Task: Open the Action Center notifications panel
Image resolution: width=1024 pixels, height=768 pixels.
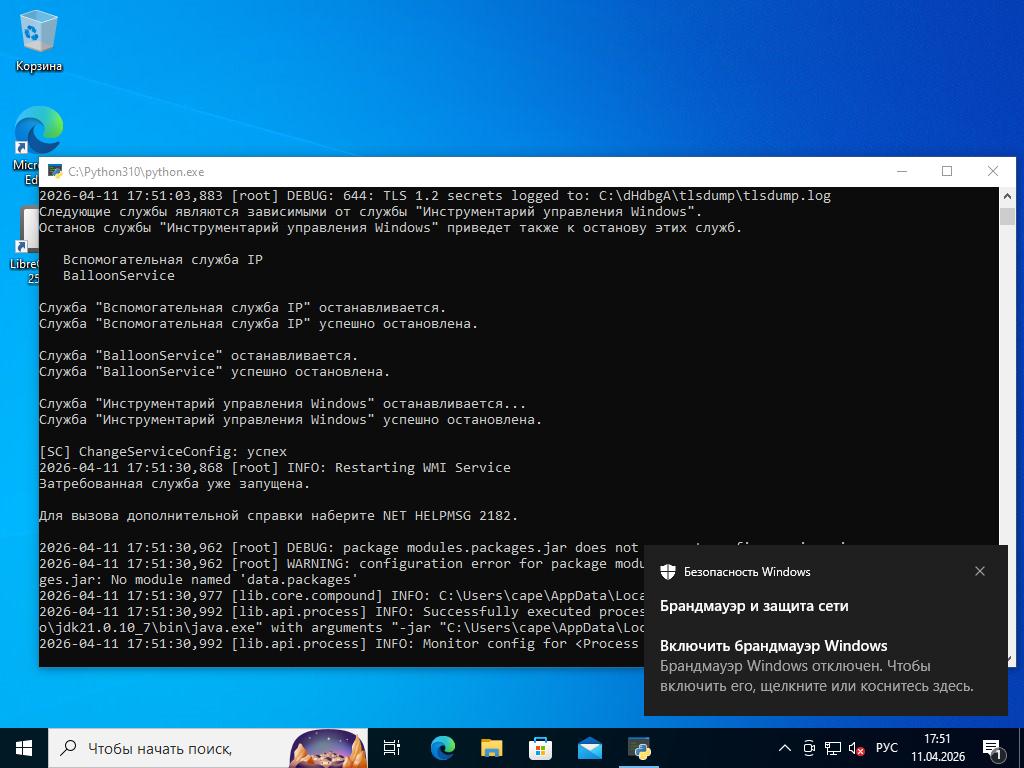Action: tap(993, 747)
